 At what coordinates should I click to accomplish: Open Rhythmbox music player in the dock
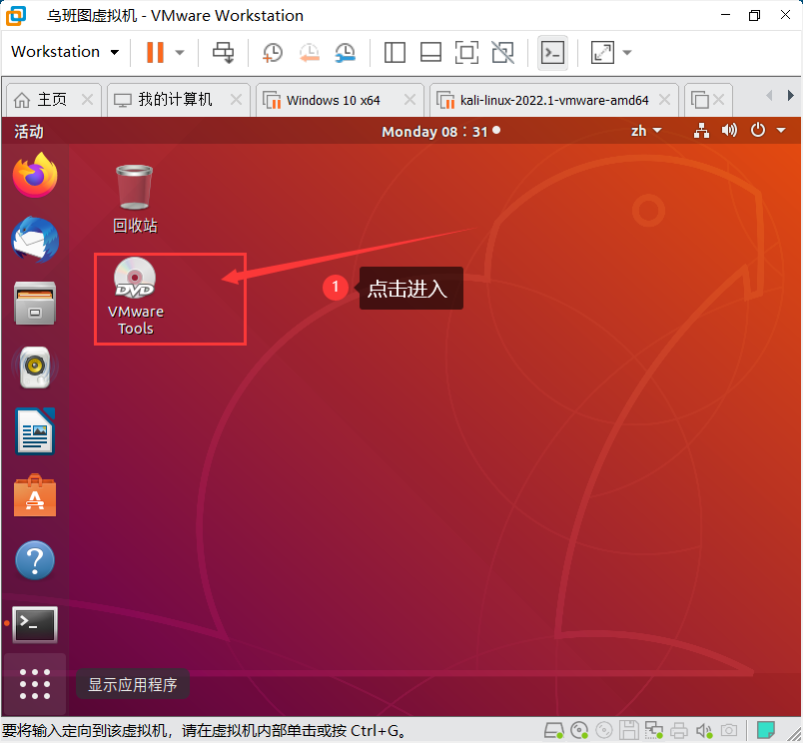(35, 367)
